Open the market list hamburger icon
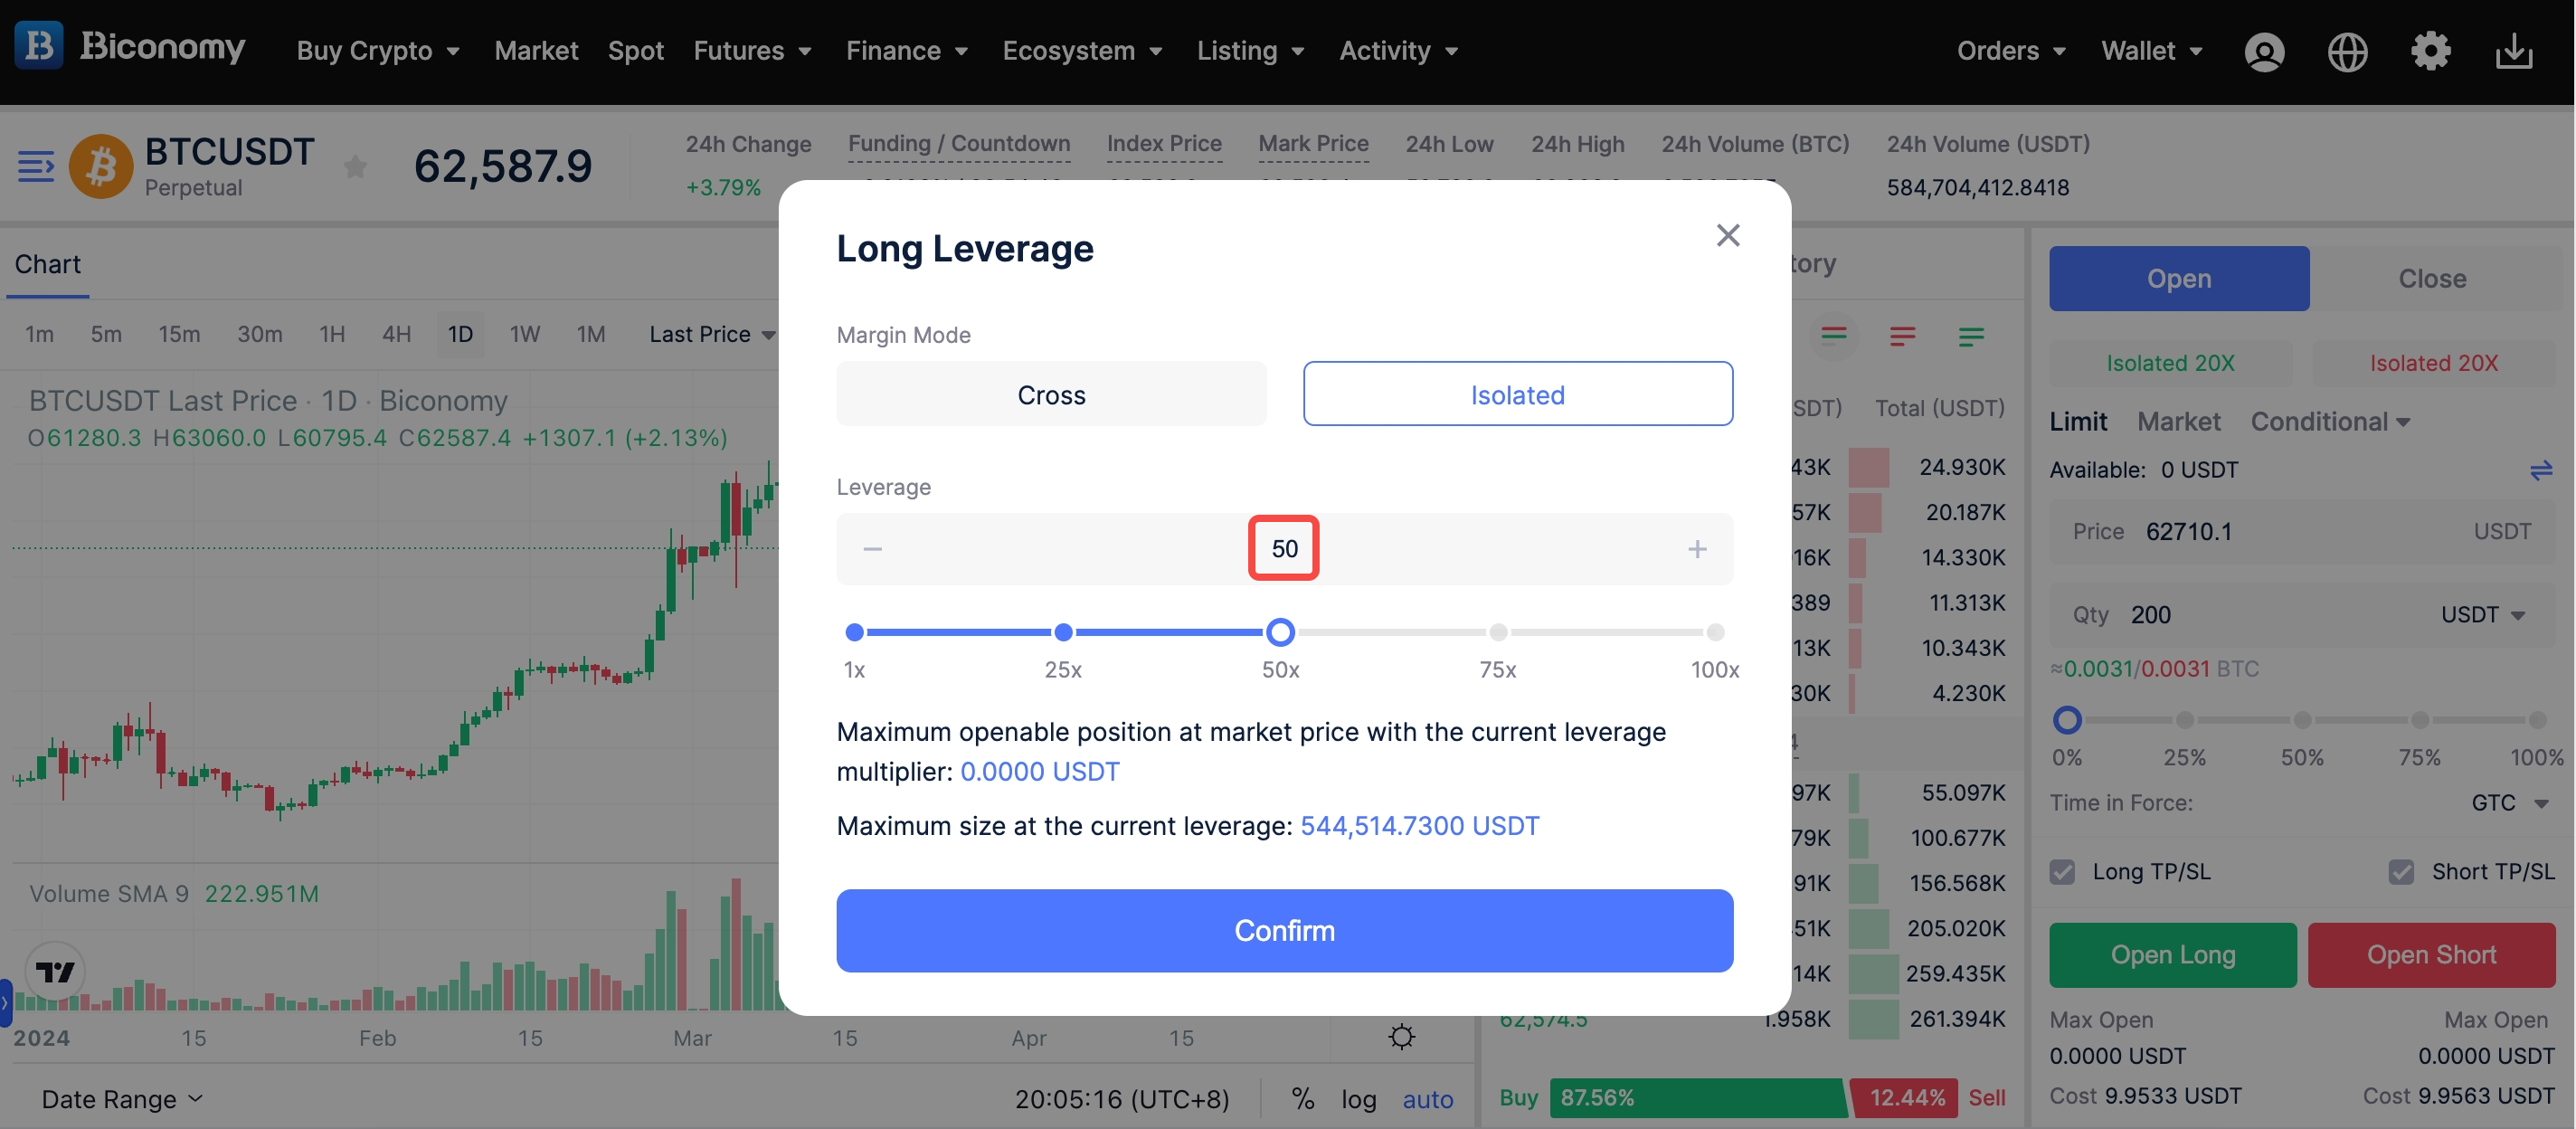The image size is (2576, 1129). (36, 166)
